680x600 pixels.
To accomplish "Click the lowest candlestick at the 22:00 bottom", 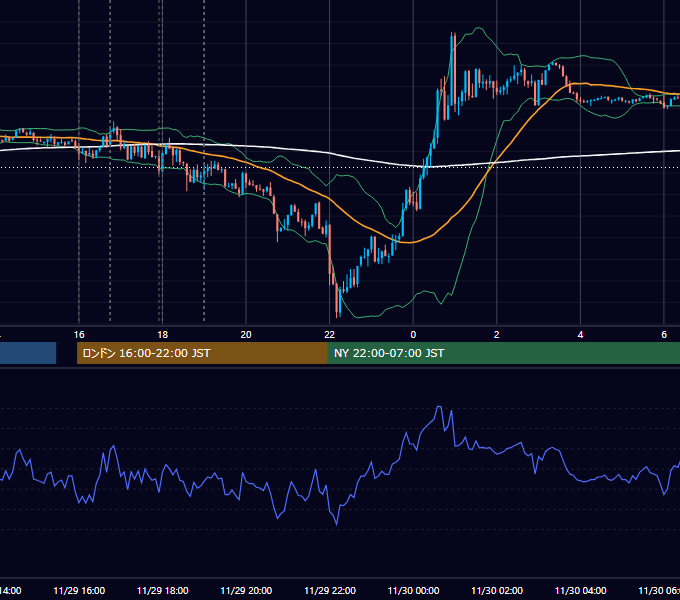I will [337, 299].
